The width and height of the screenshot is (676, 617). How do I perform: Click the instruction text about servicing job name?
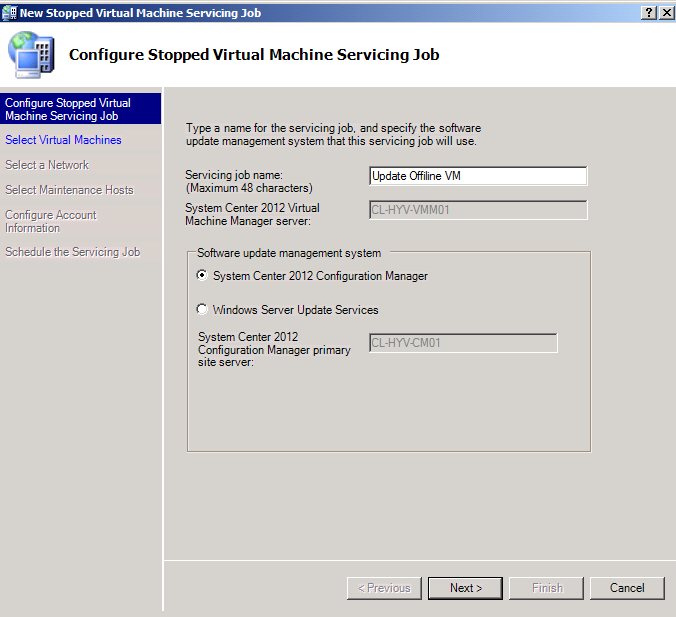click(x=333, y=135)
